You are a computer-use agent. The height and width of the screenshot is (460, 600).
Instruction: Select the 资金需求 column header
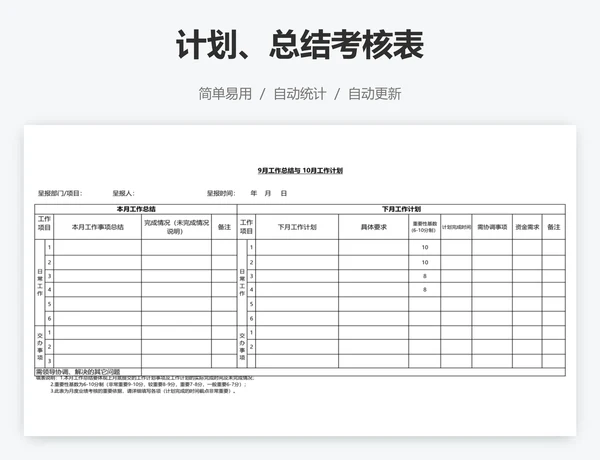[x=527, y=227]
